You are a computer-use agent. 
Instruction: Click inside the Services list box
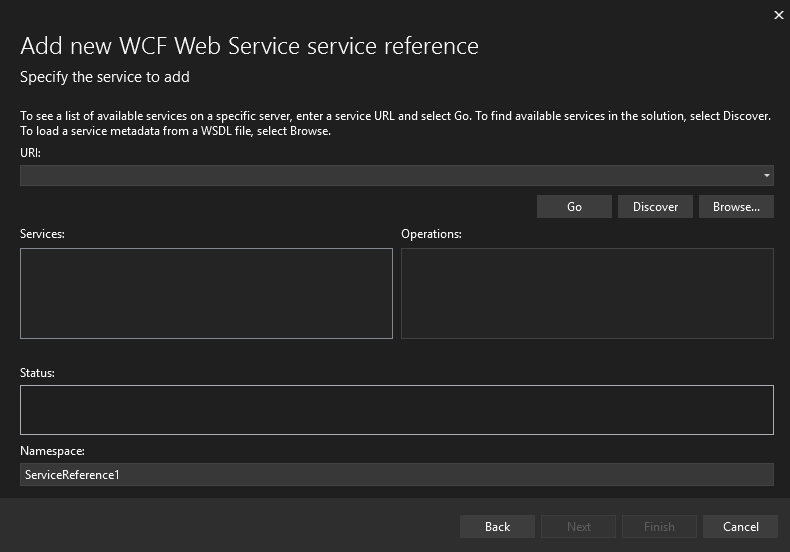coord(206,293)
